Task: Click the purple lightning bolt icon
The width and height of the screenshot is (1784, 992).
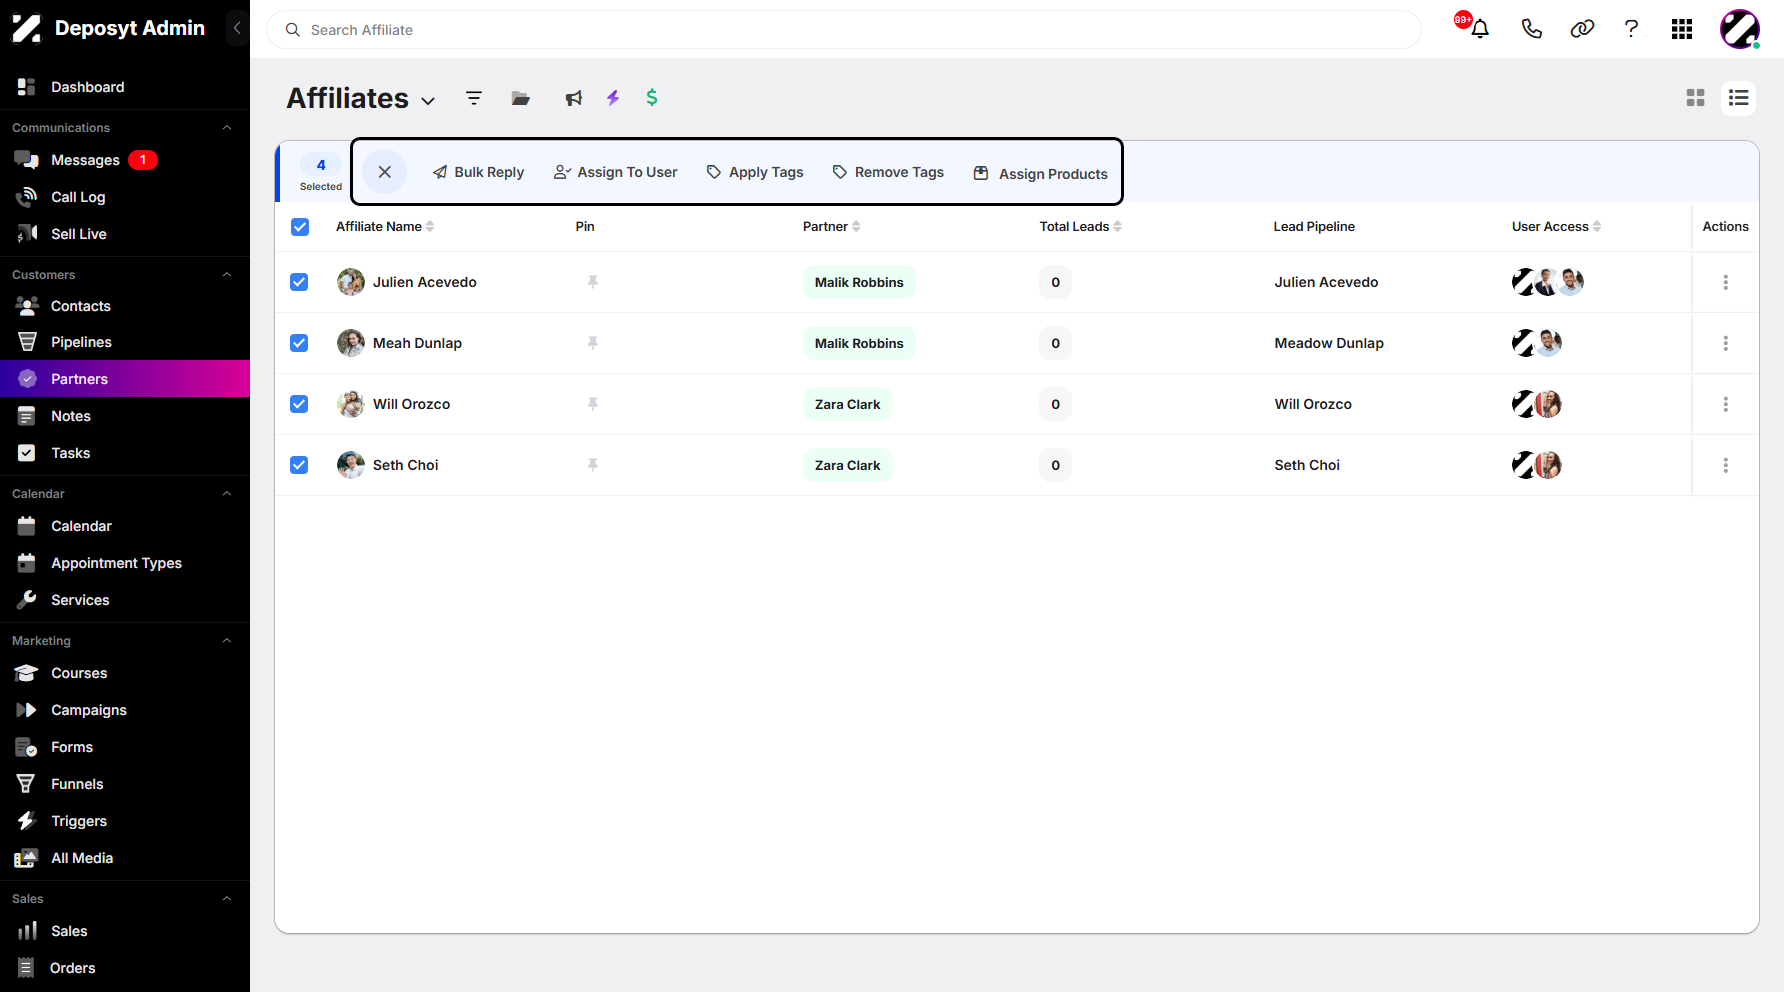Action: 613,98
